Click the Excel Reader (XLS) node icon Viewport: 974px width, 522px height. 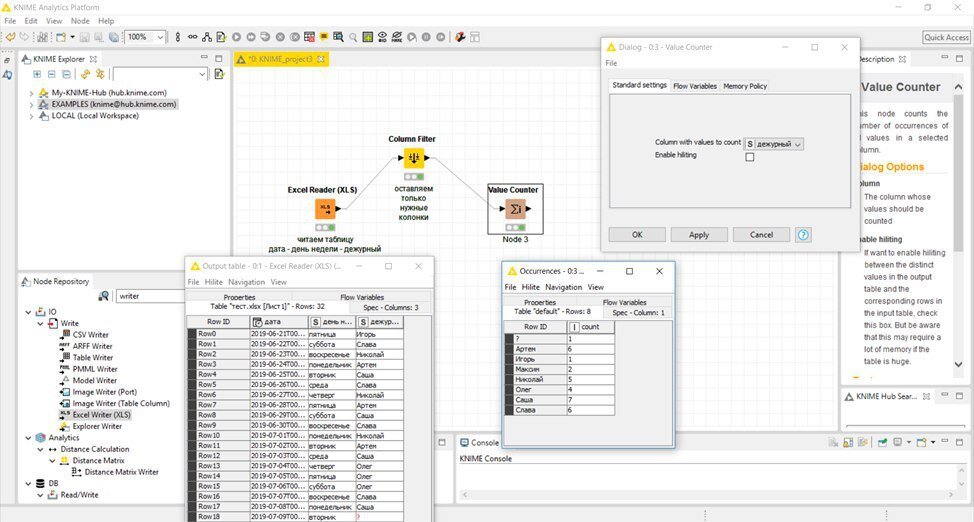pyautogui.click(x=325, y=209)
